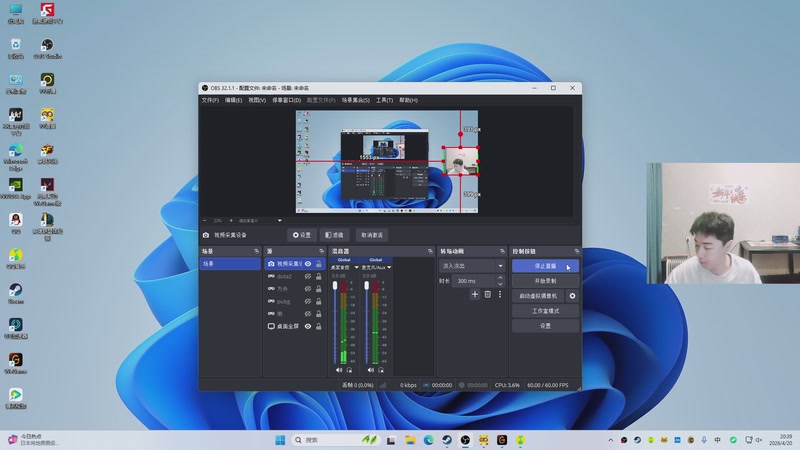Increase transition duration with up arrow

[x=500, y=278]
